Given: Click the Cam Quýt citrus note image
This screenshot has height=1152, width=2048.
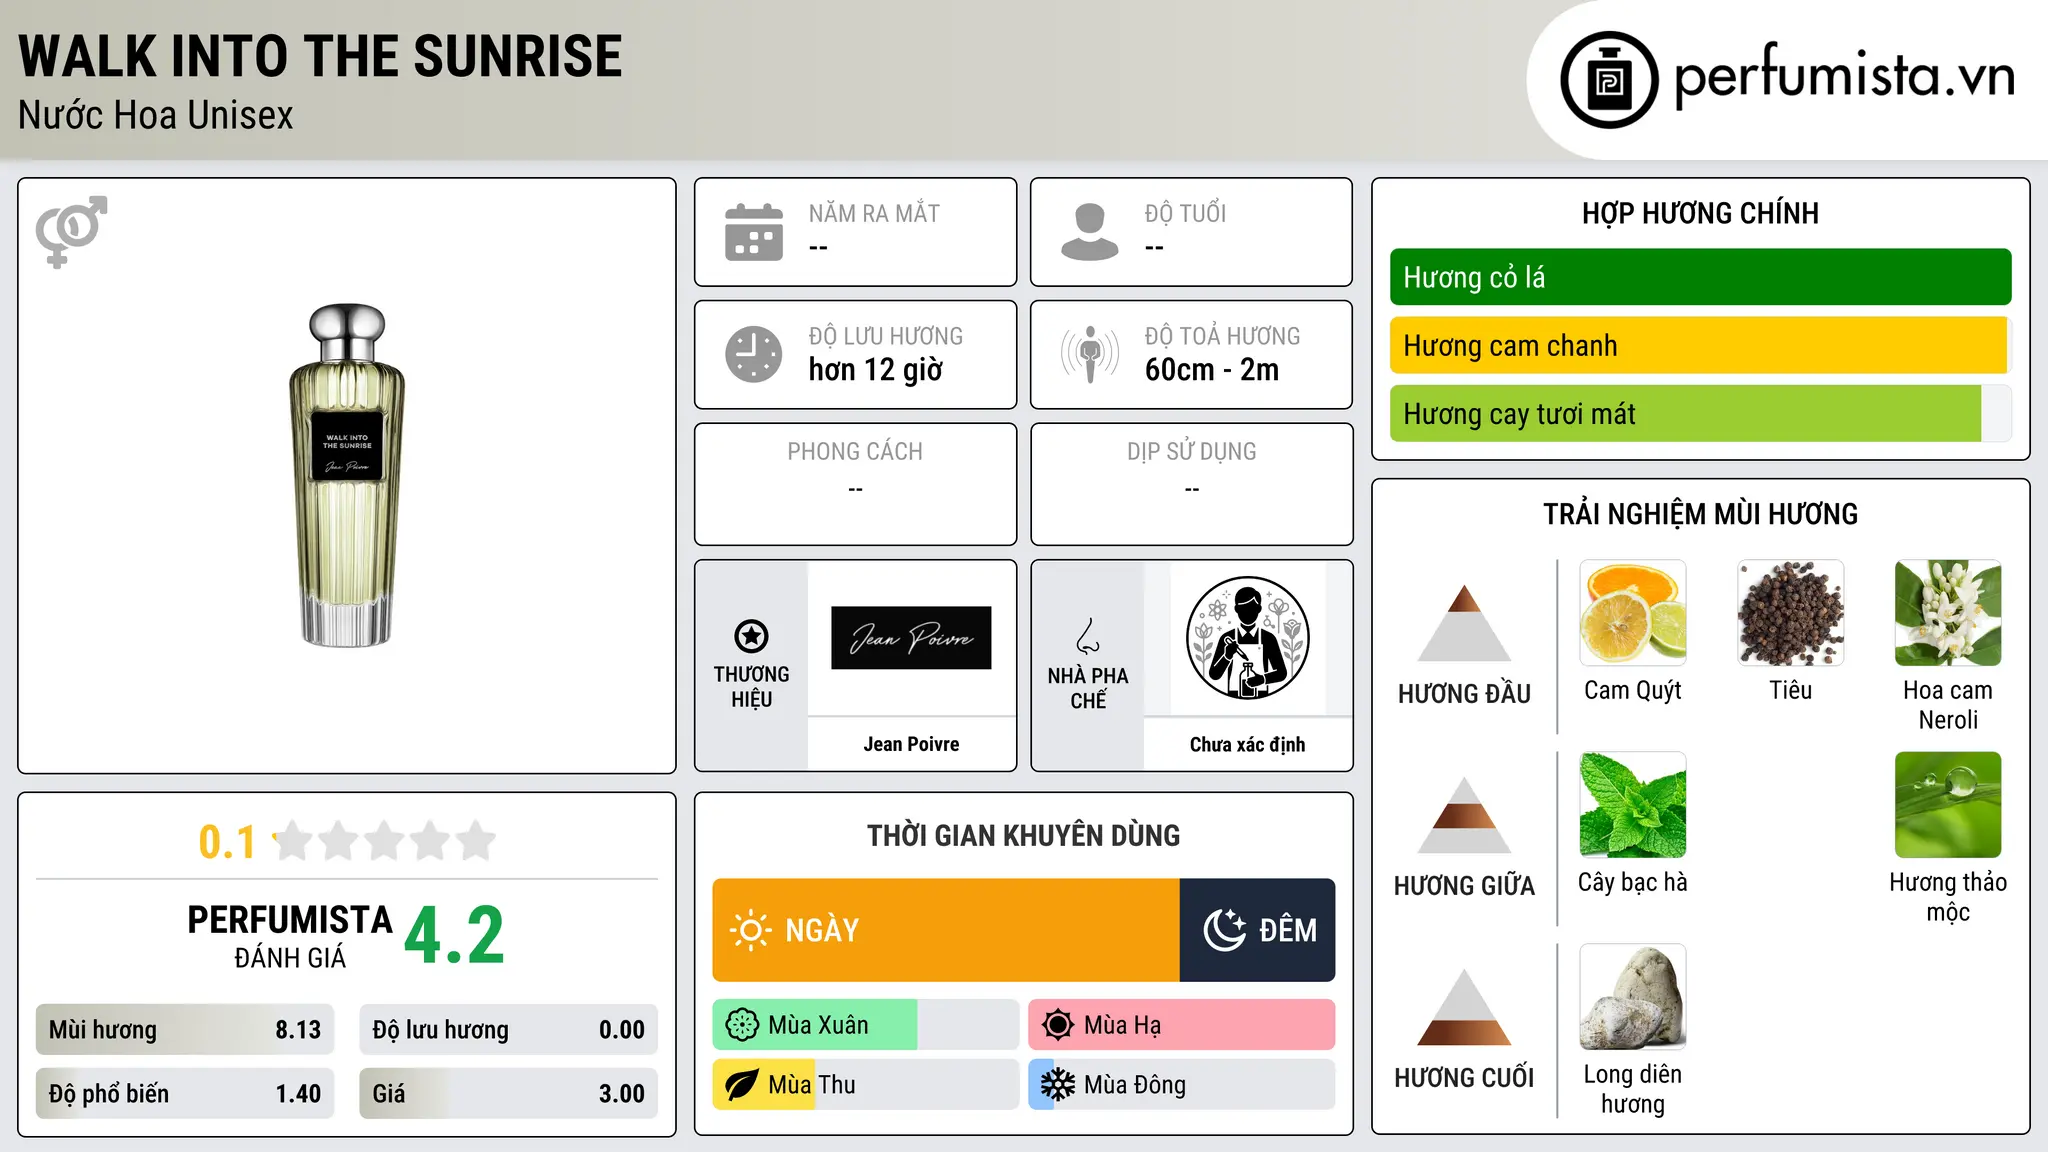Looking at the screenshot, I should [1633, 613].
